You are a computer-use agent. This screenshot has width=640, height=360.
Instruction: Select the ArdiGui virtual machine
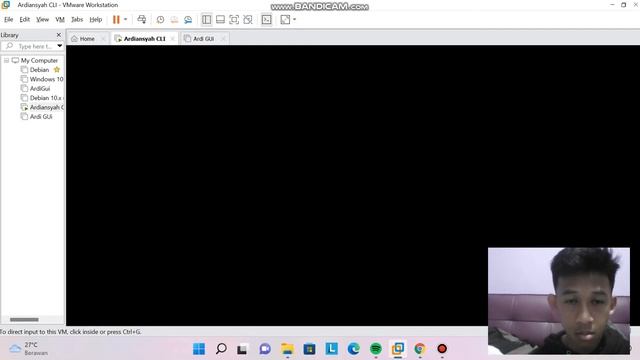(40, 89)
